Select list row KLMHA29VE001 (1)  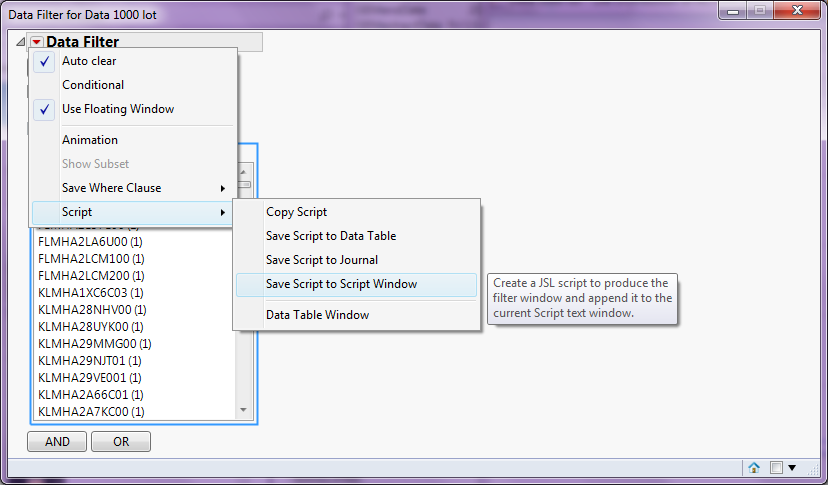[x=135, y=378]
